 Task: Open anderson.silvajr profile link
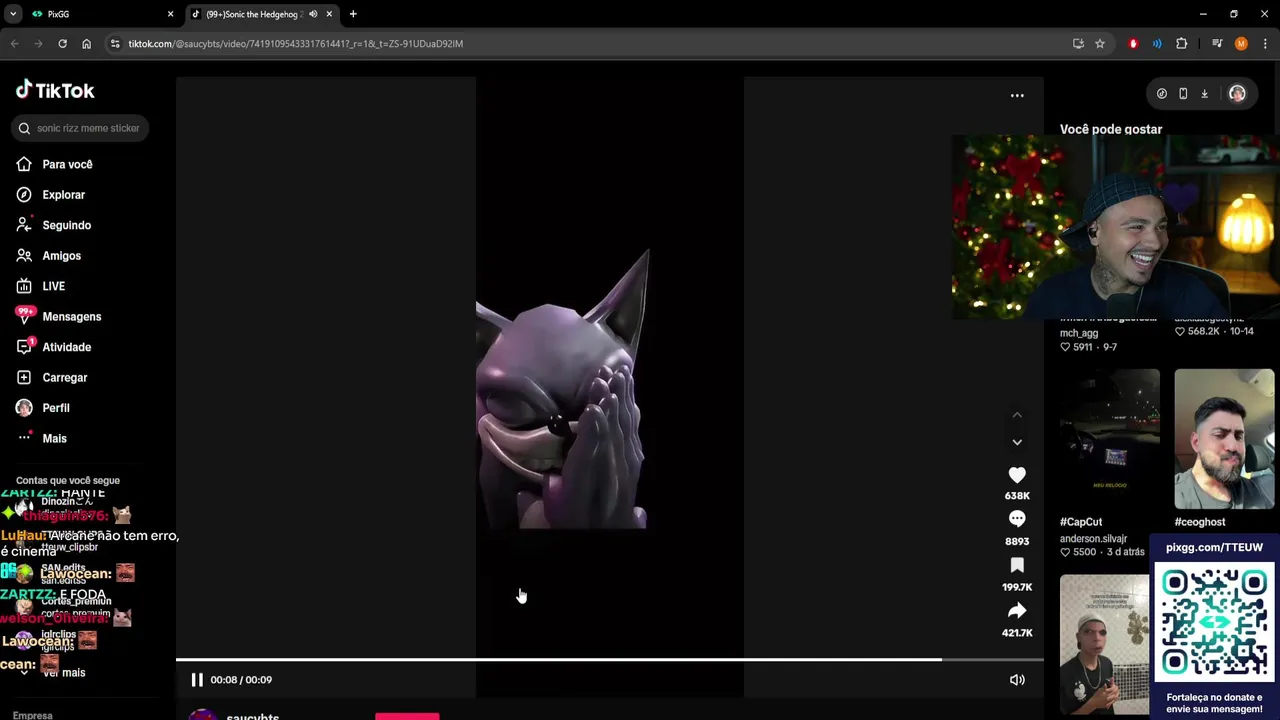click(1093, 539)
